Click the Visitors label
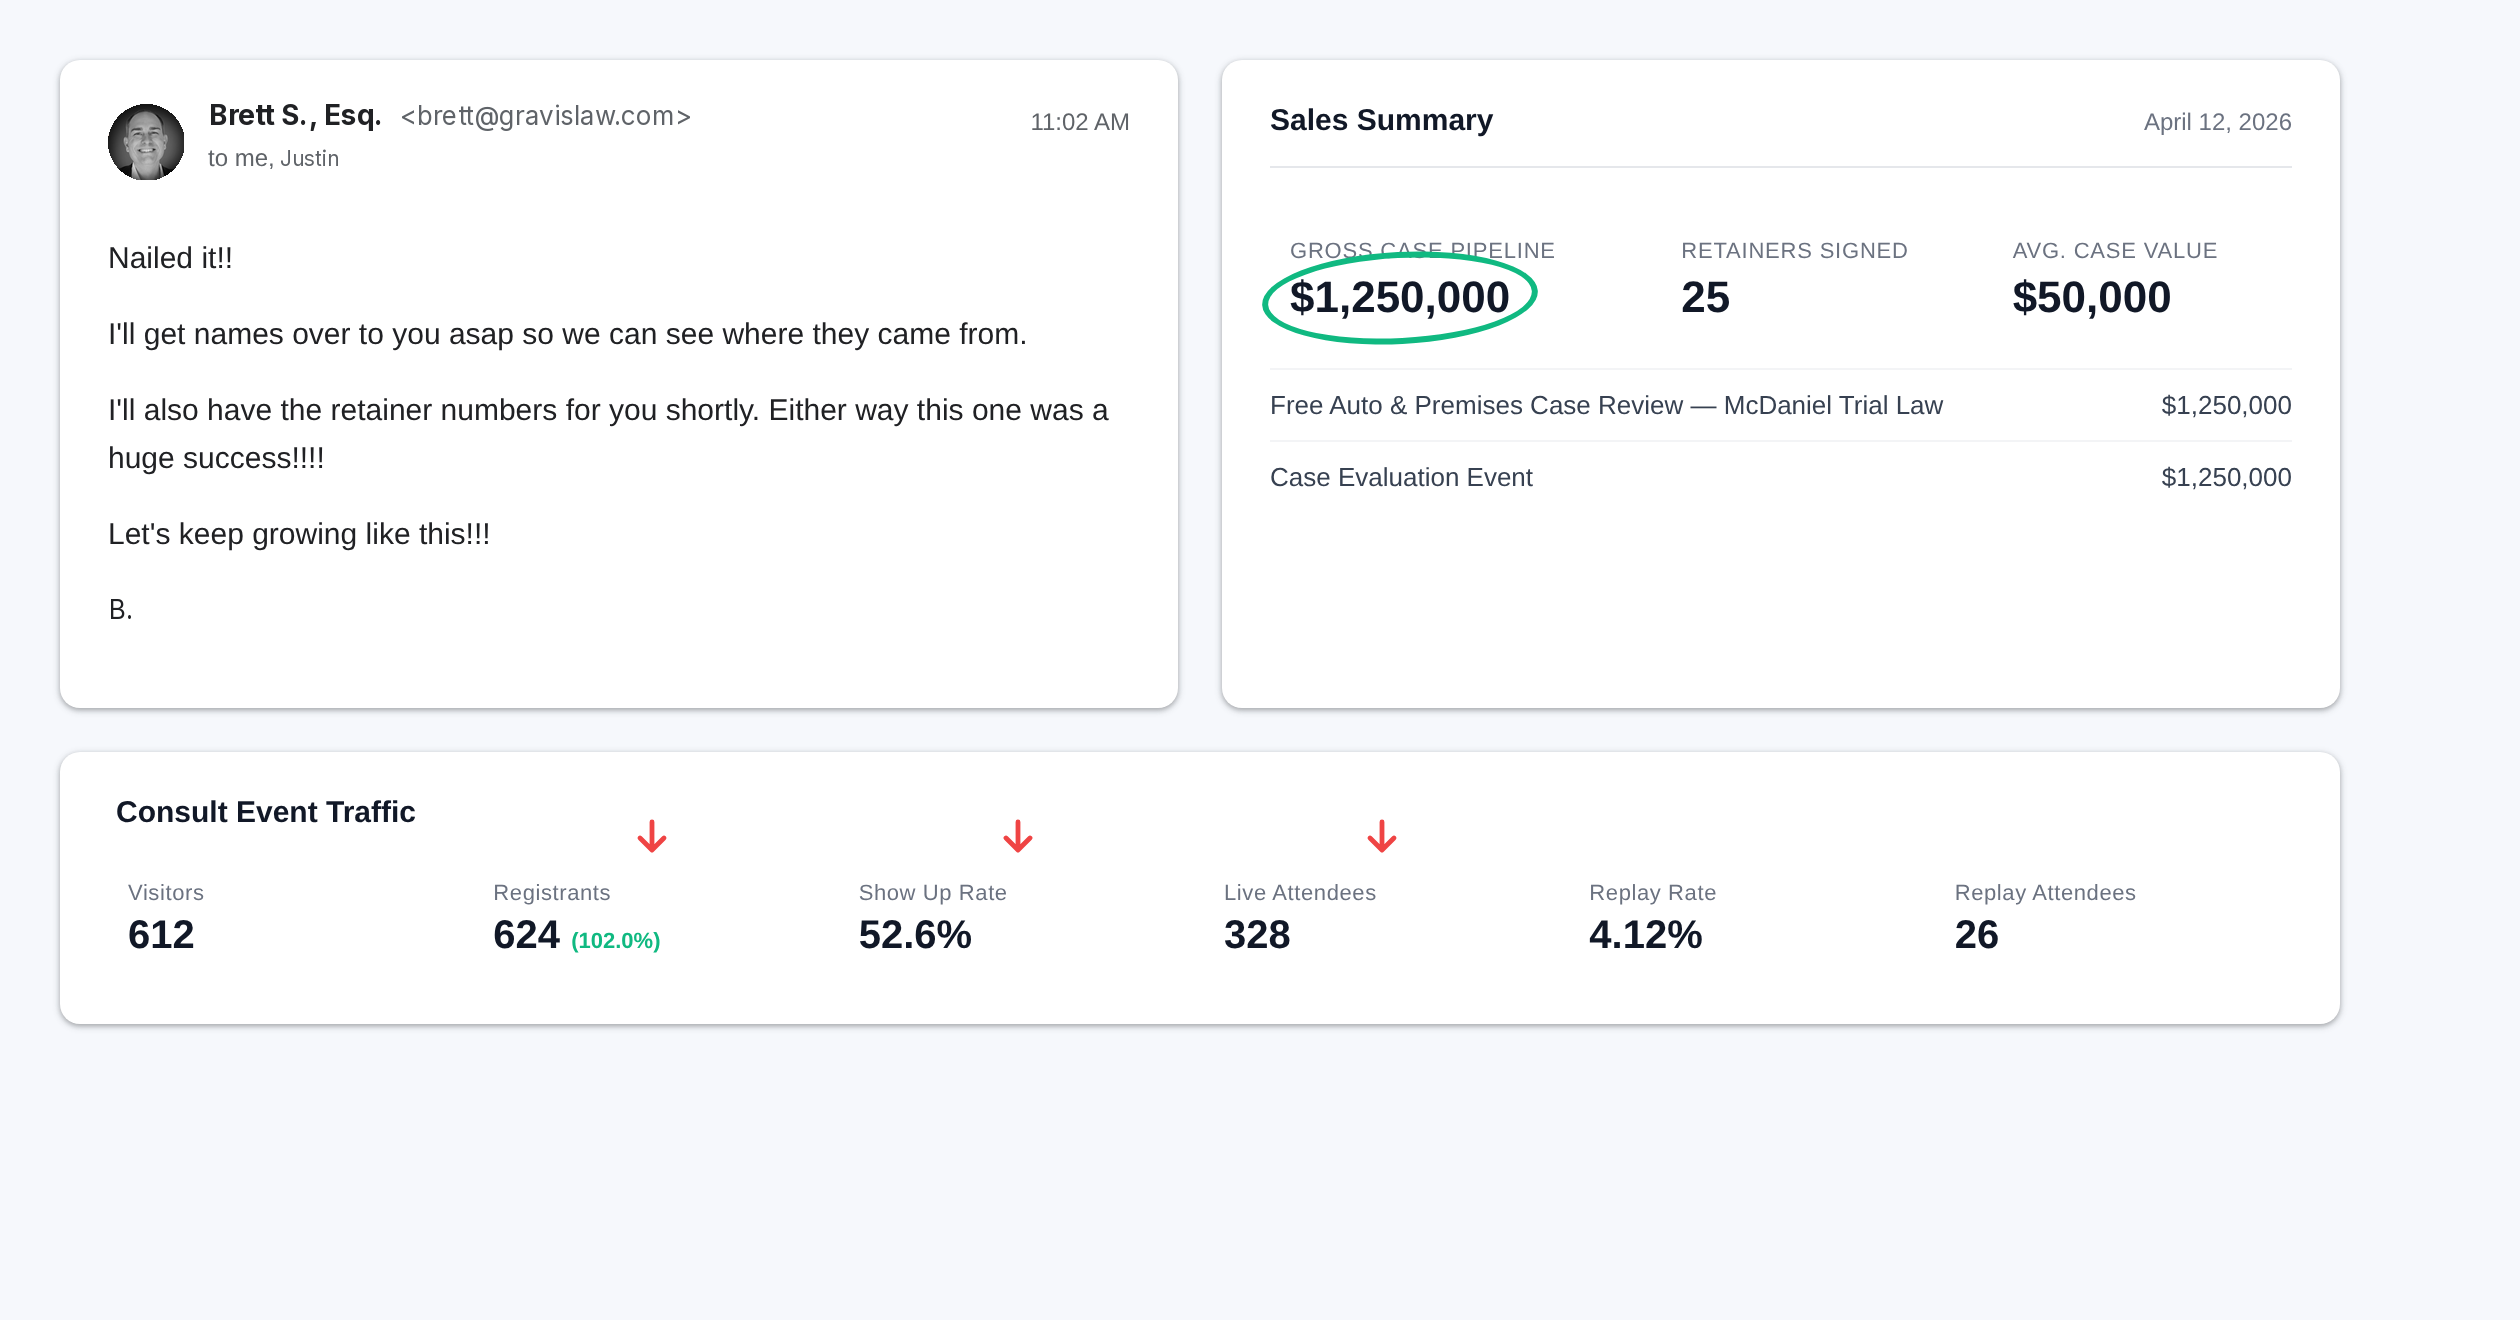The width and height of the screenshot is (2520, 1320). [x=166, y=893]
